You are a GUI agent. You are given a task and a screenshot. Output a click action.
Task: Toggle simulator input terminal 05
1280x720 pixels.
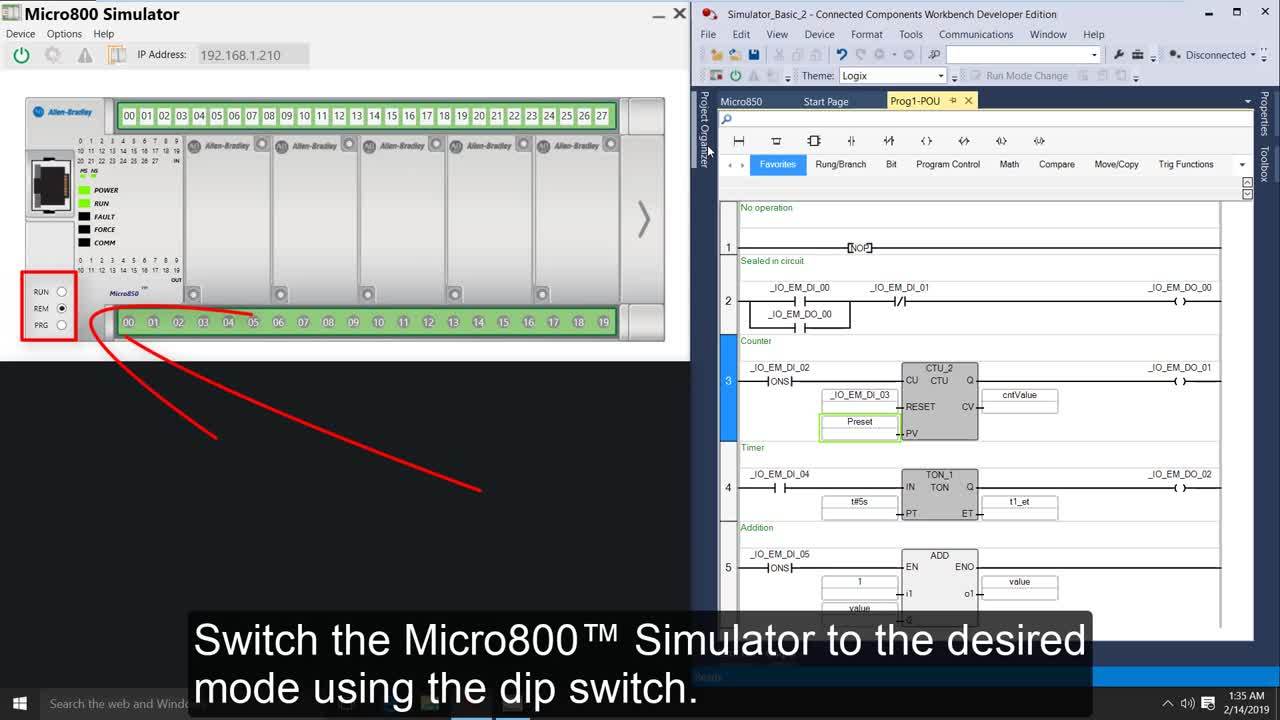(x=217, y=116)
